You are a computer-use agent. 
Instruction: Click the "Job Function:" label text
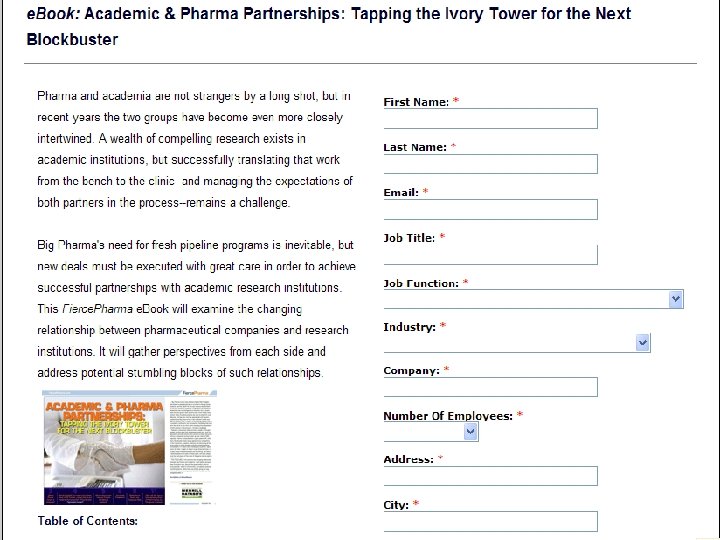tap(421, 283)
